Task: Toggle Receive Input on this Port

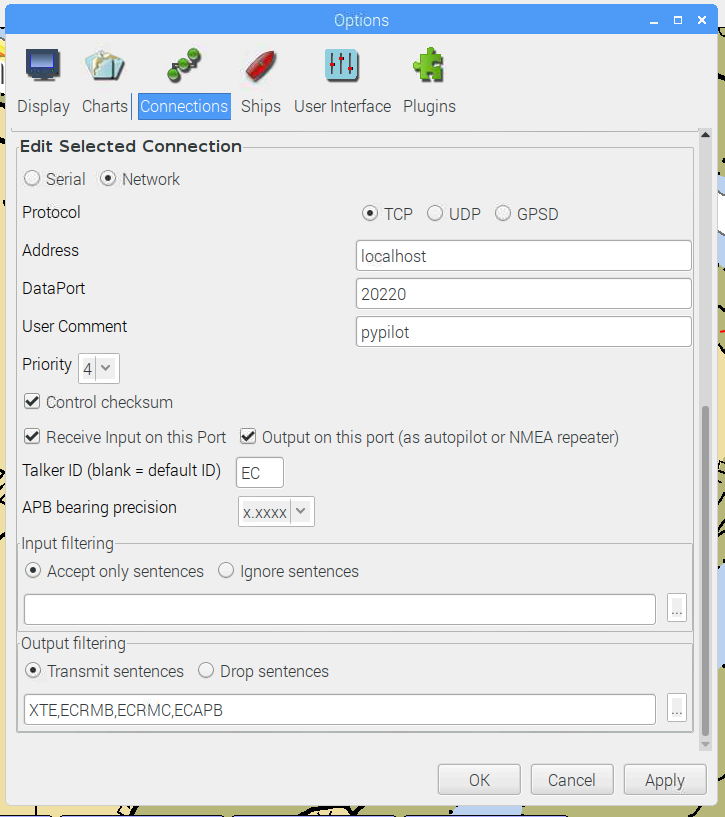Action: point(32,437)
